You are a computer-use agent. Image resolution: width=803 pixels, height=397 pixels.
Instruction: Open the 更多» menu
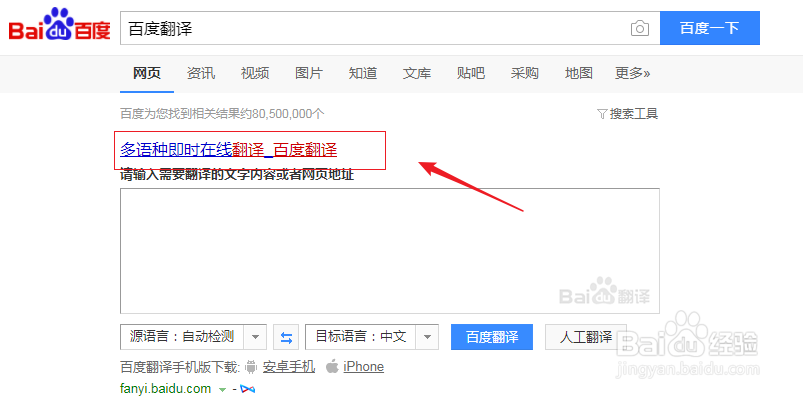[x=632, y=73]
